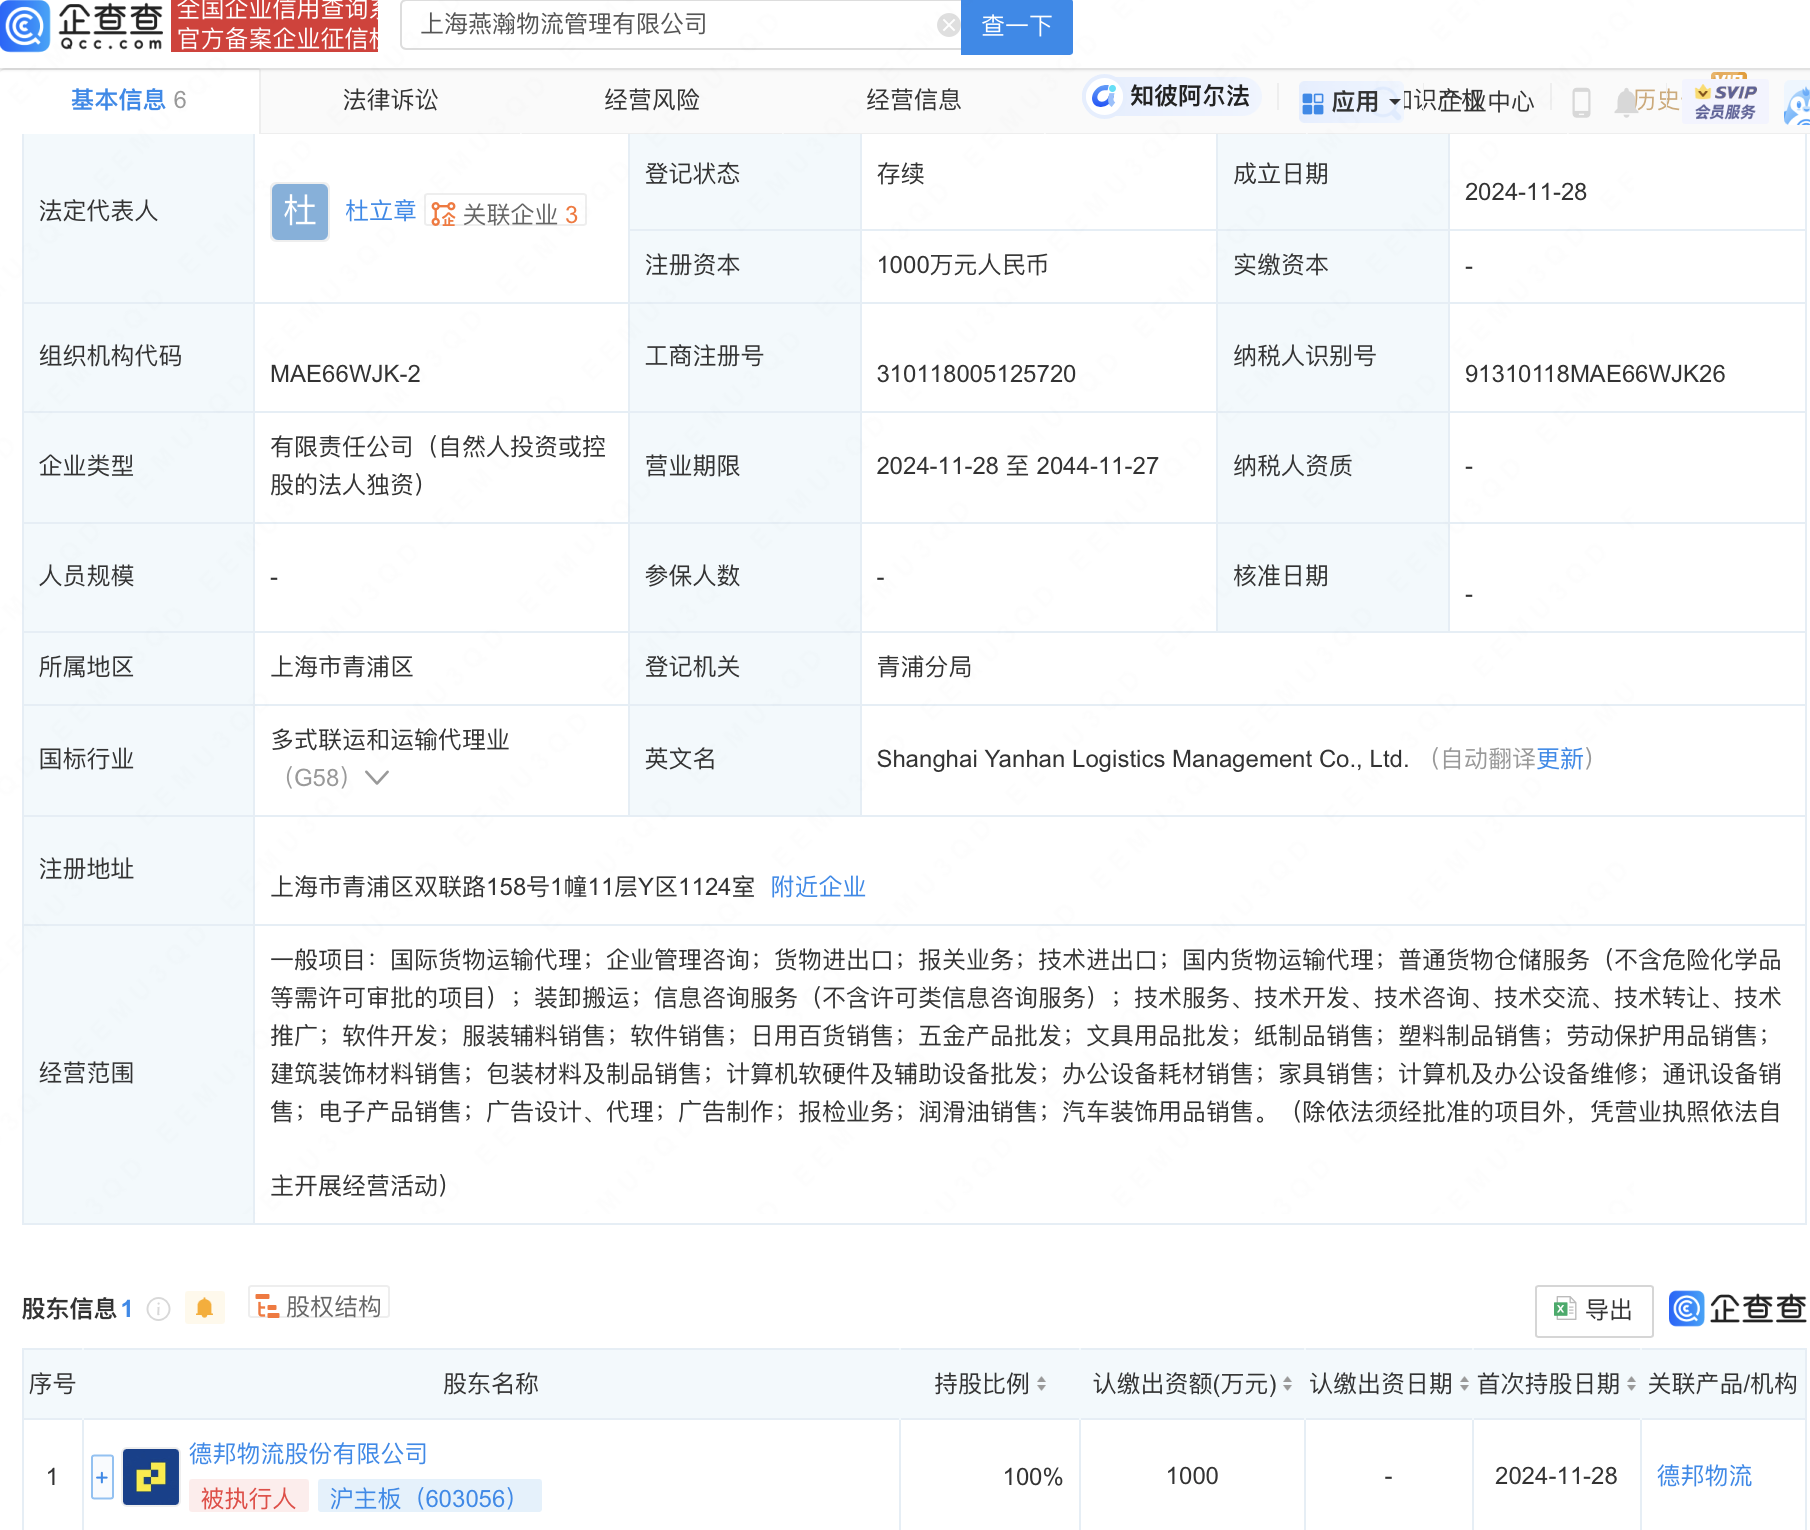Select the 1000万元人民币 registered capital value
The width and height of the screenshot is (1810, 1530).
pyautogui.click(x=962, y=265)
